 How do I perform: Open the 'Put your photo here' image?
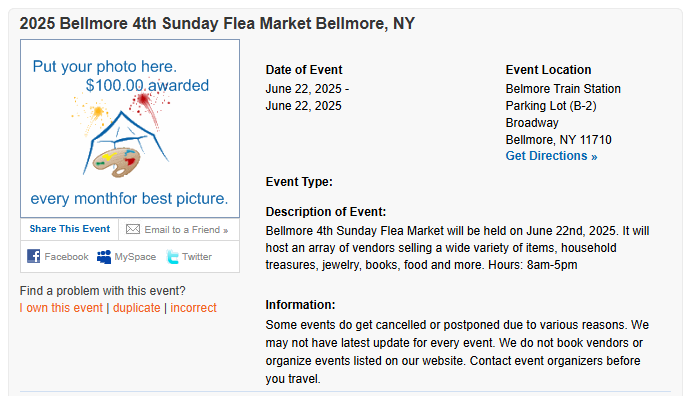pyautogui.click(x=130, y=129)
